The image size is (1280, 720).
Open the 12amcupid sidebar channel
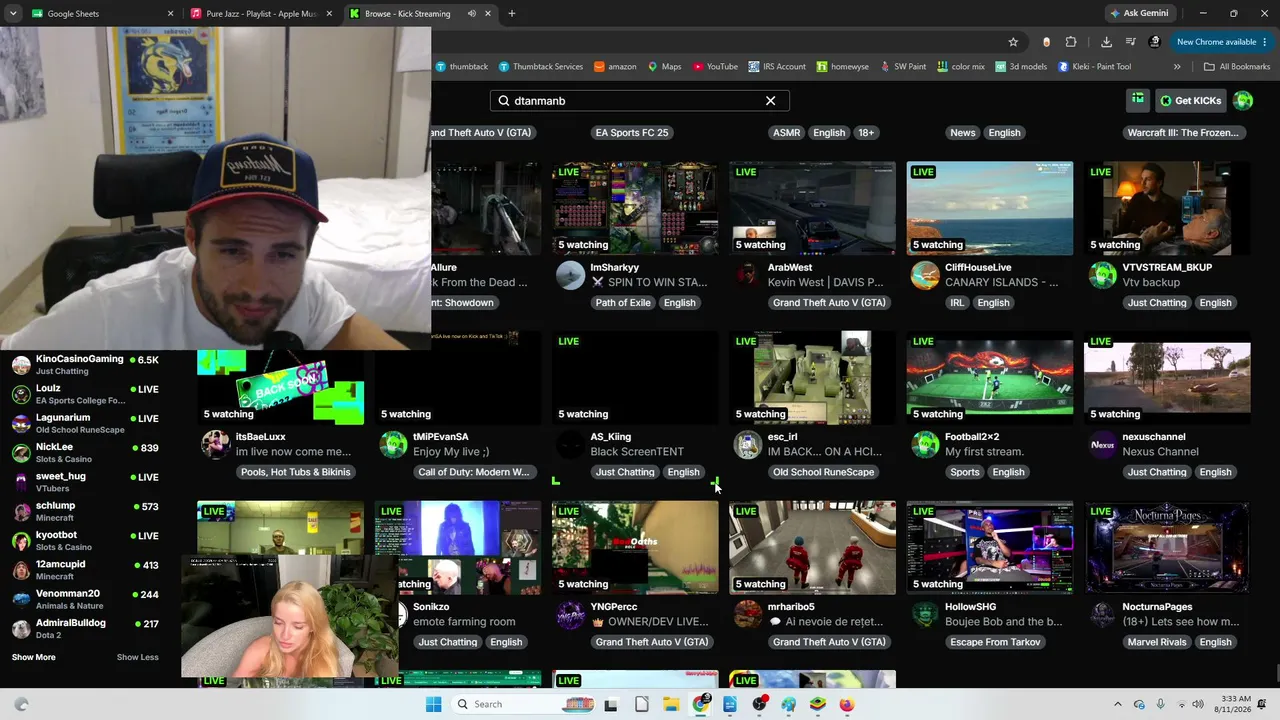point(85,570)
